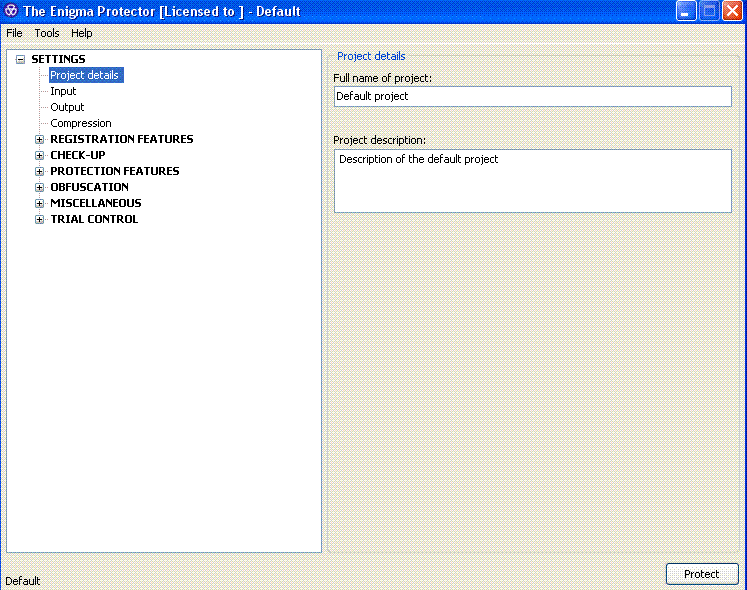This screenshot has width=747, height=590.
Task: Open the File menu
Action: [x=14, y=33]
